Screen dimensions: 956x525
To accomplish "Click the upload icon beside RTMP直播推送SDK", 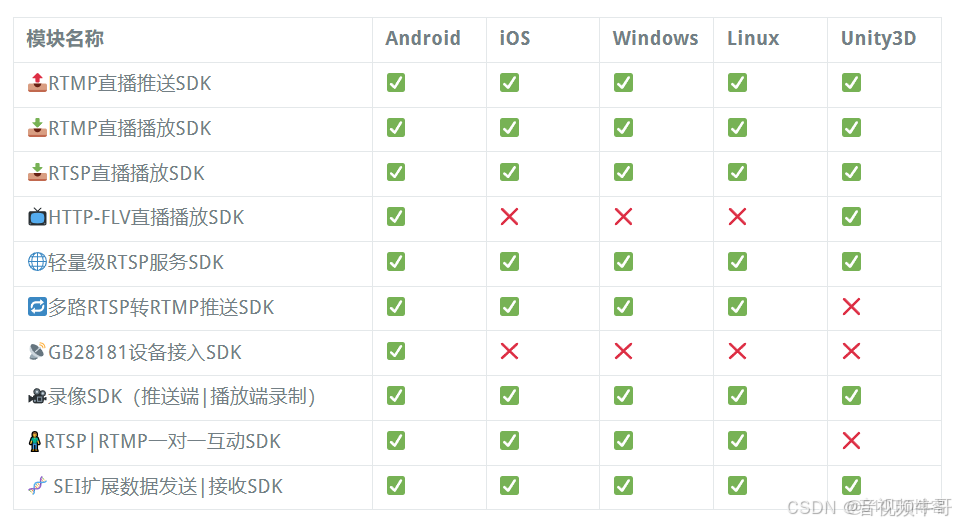I will click(37, 83).
